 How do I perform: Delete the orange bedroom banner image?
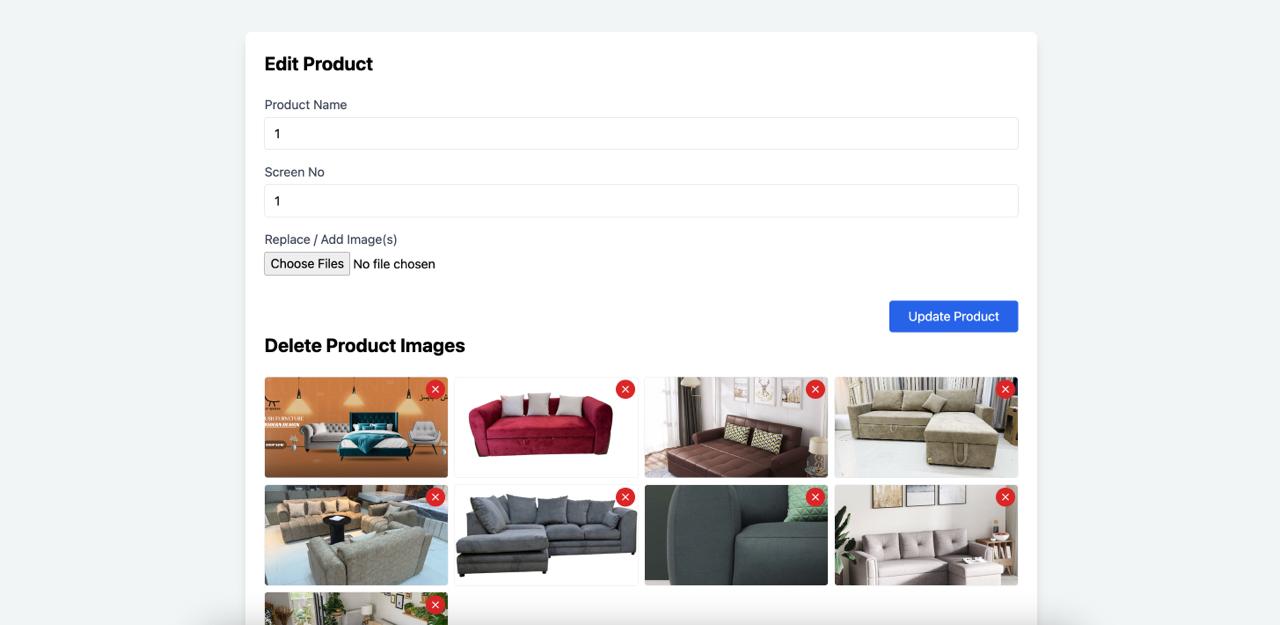click(435, 389)
